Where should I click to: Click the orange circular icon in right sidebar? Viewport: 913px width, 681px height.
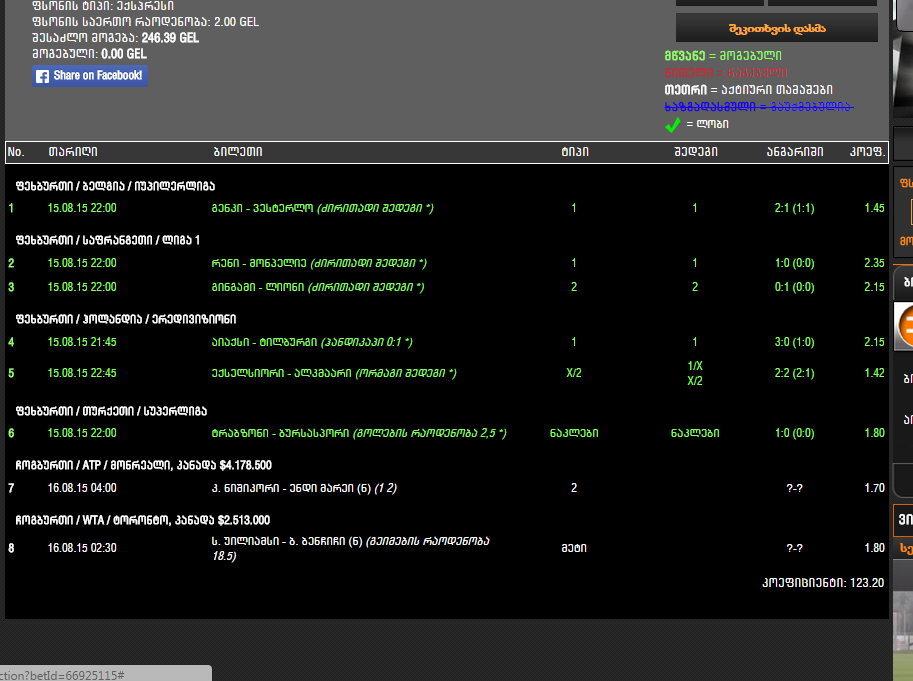(x=906, y=326)
